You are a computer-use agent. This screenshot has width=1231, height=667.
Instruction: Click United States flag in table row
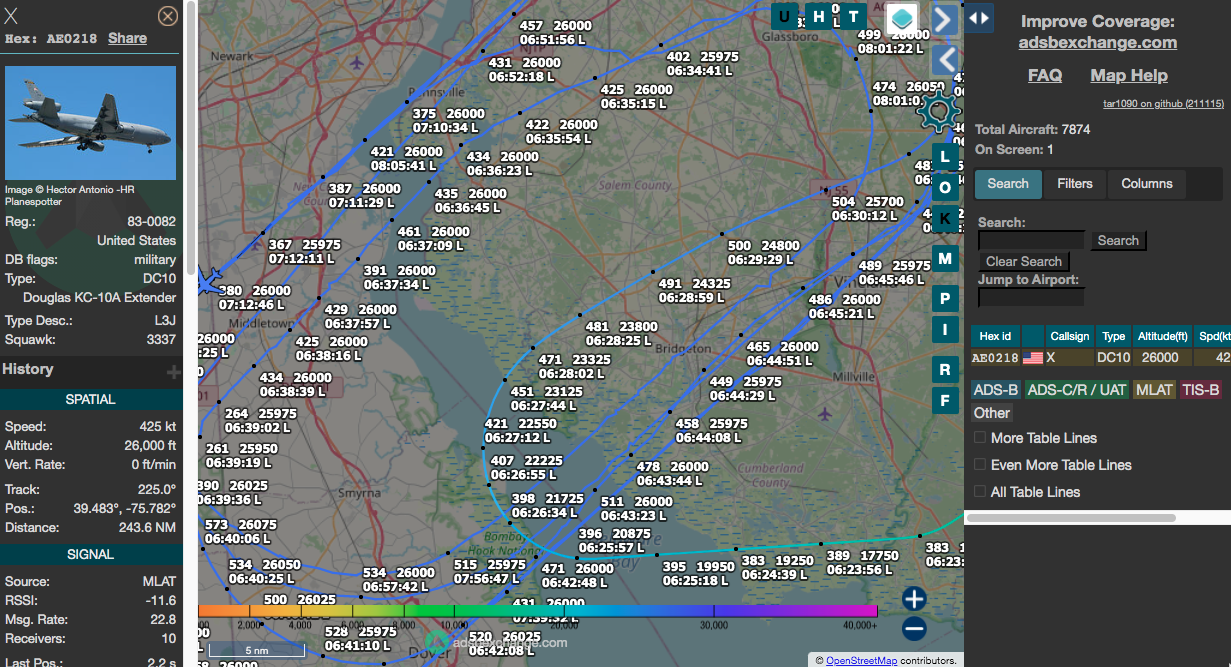1032,357
